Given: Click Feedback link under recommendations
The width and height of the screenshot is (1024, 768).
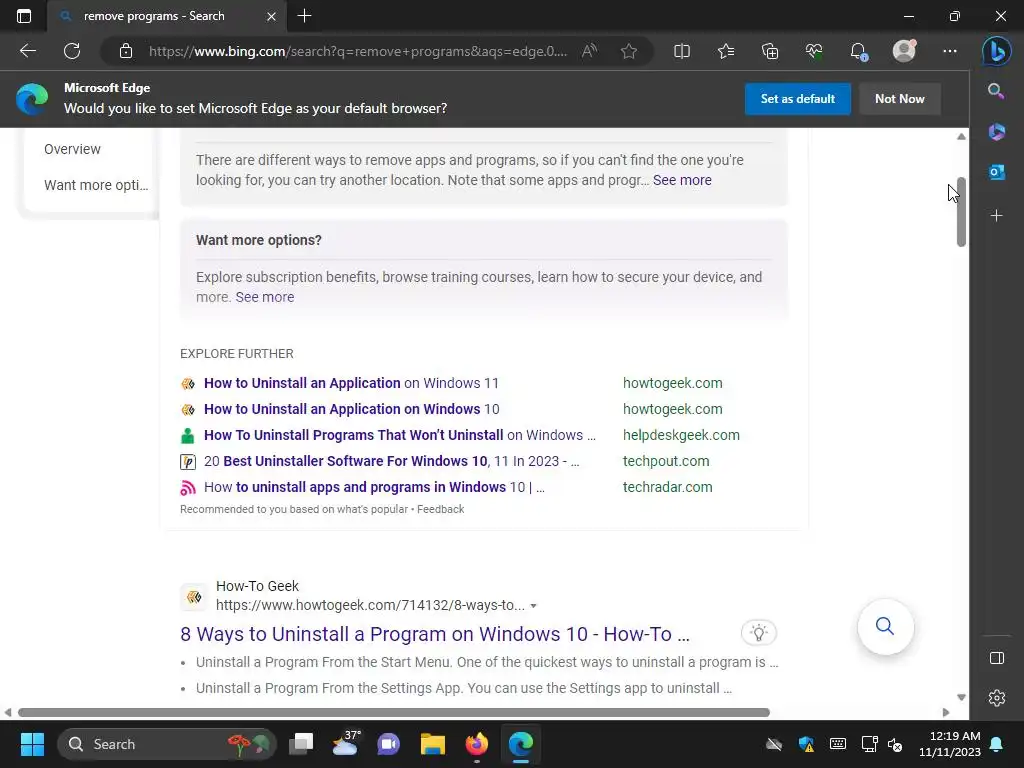Looking at the screenshot, I should coord(440,509).
